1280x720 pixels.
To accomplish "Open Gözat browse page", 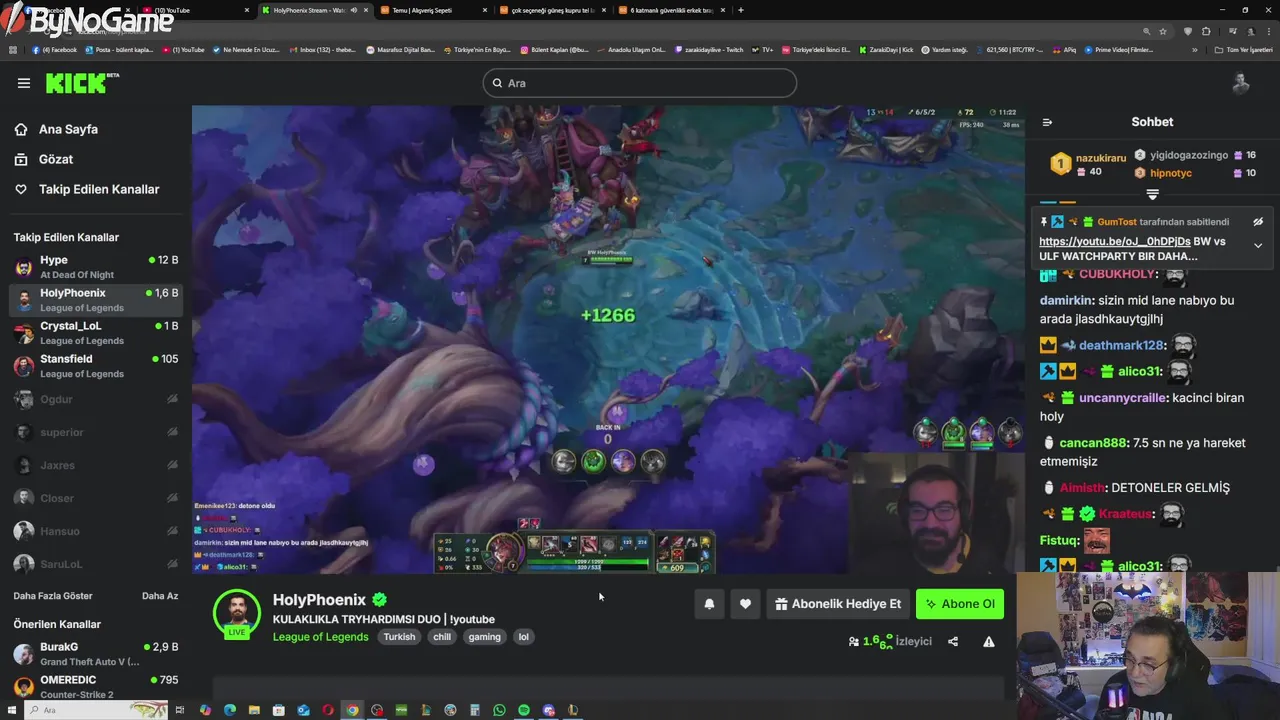I will pyautogui.click(x=56, y=159).
